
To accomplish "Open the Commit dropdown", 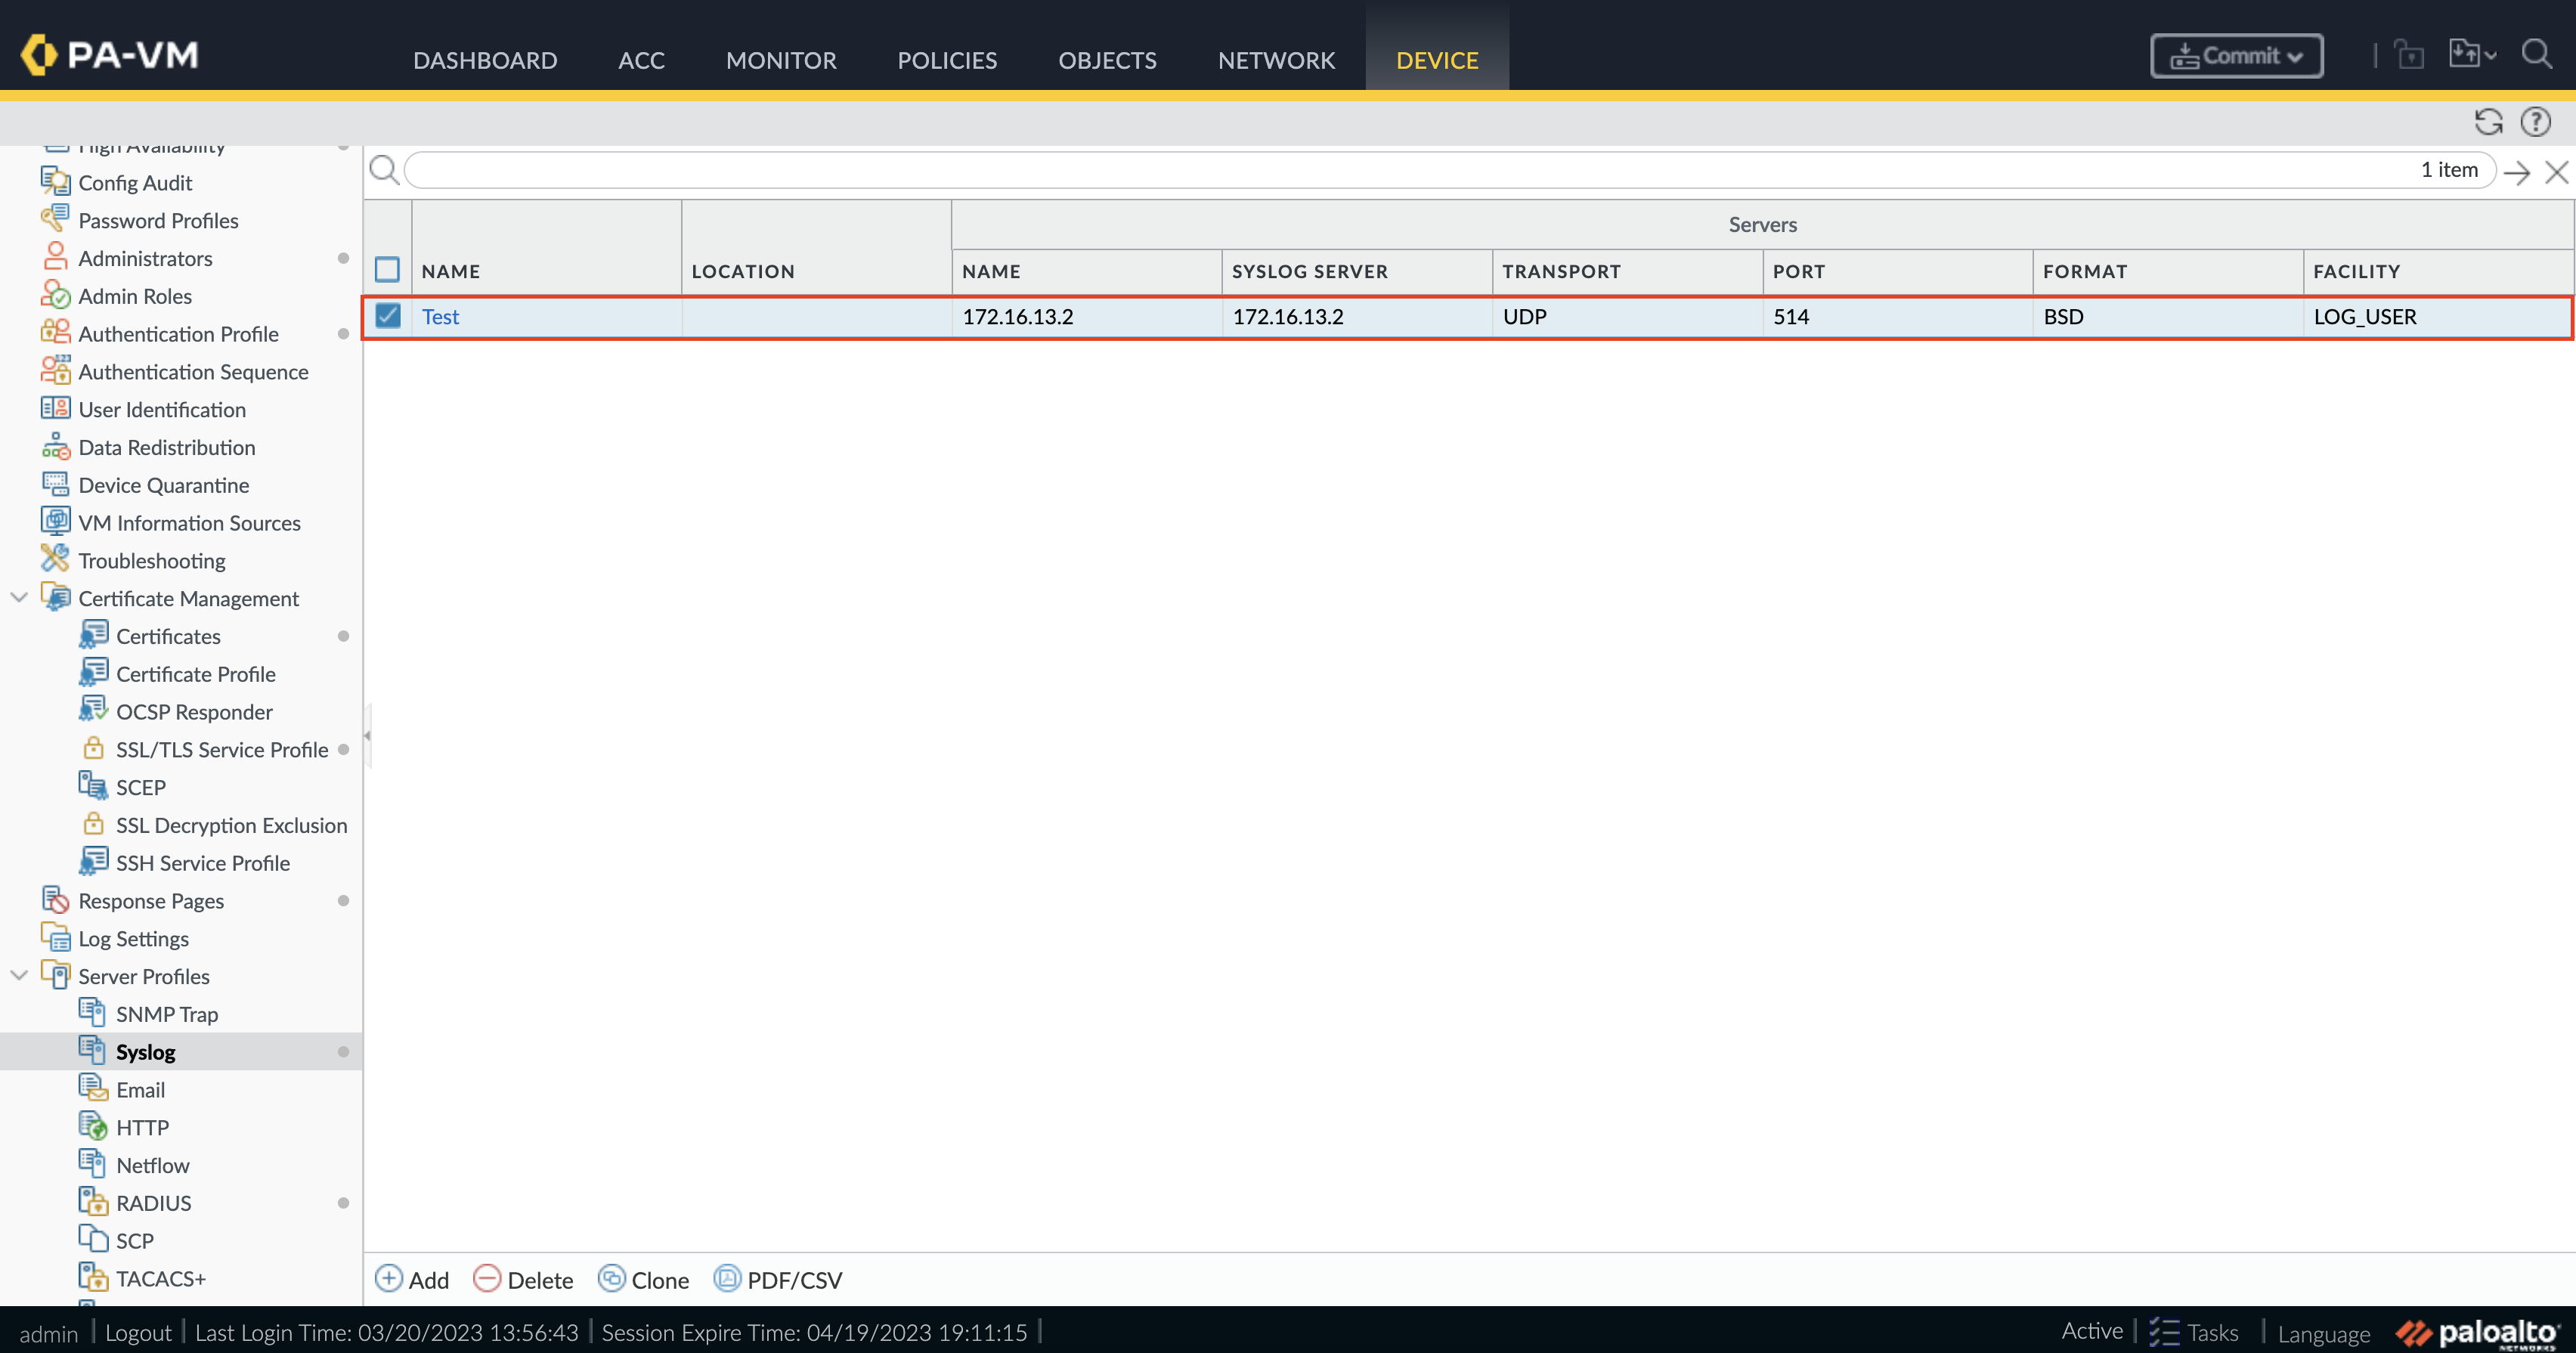I will (x=2236, y=56).
